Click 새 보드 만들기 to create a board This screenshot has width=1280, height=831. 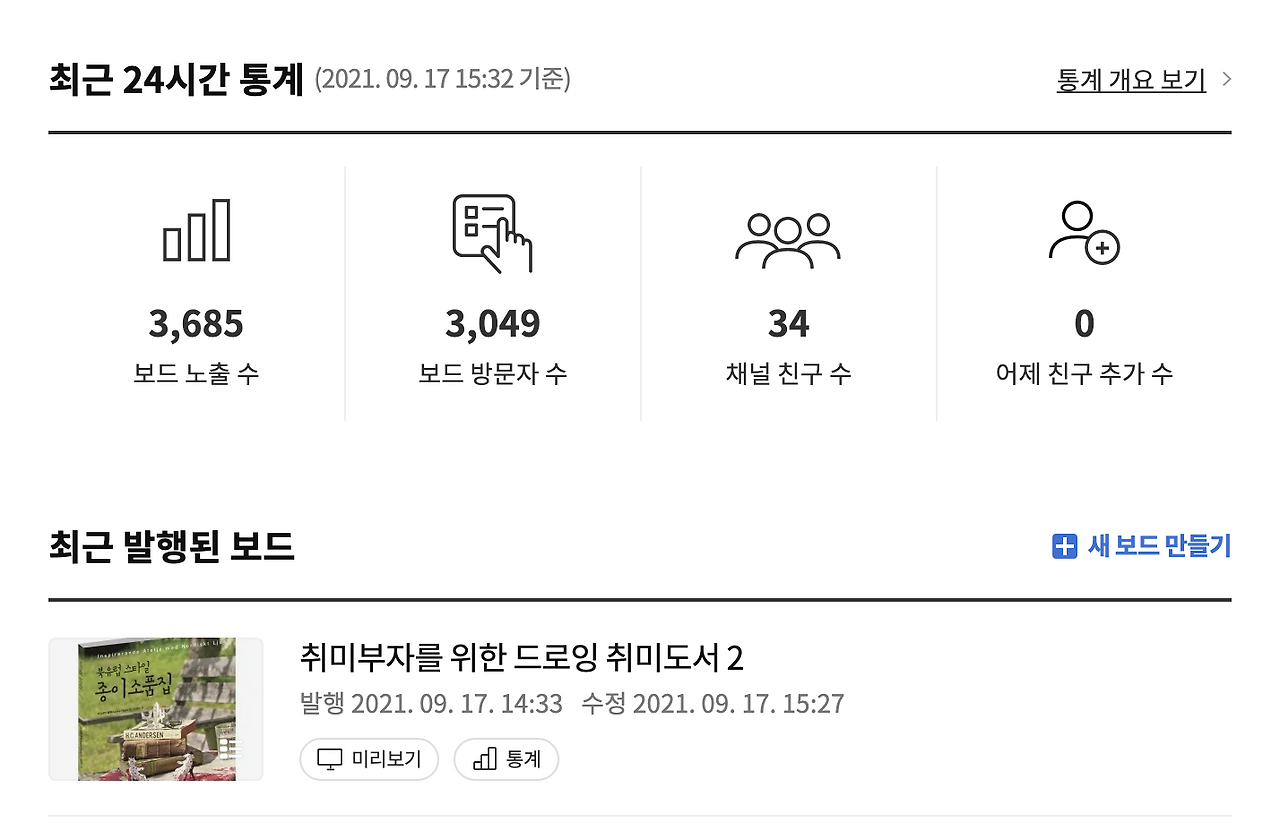coord(1158,546)
